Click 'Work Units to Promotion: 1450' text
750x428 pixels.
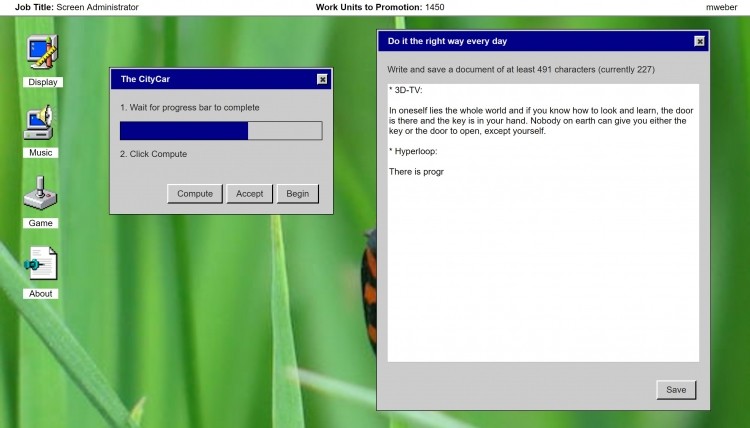point(380,7)
